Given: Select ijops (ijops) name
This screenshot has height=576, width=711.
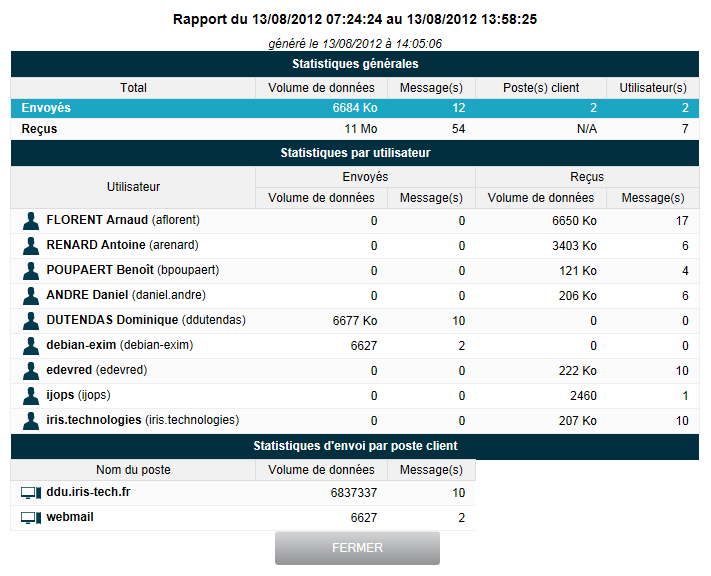Looking at the screenshot, I should 78,395.
